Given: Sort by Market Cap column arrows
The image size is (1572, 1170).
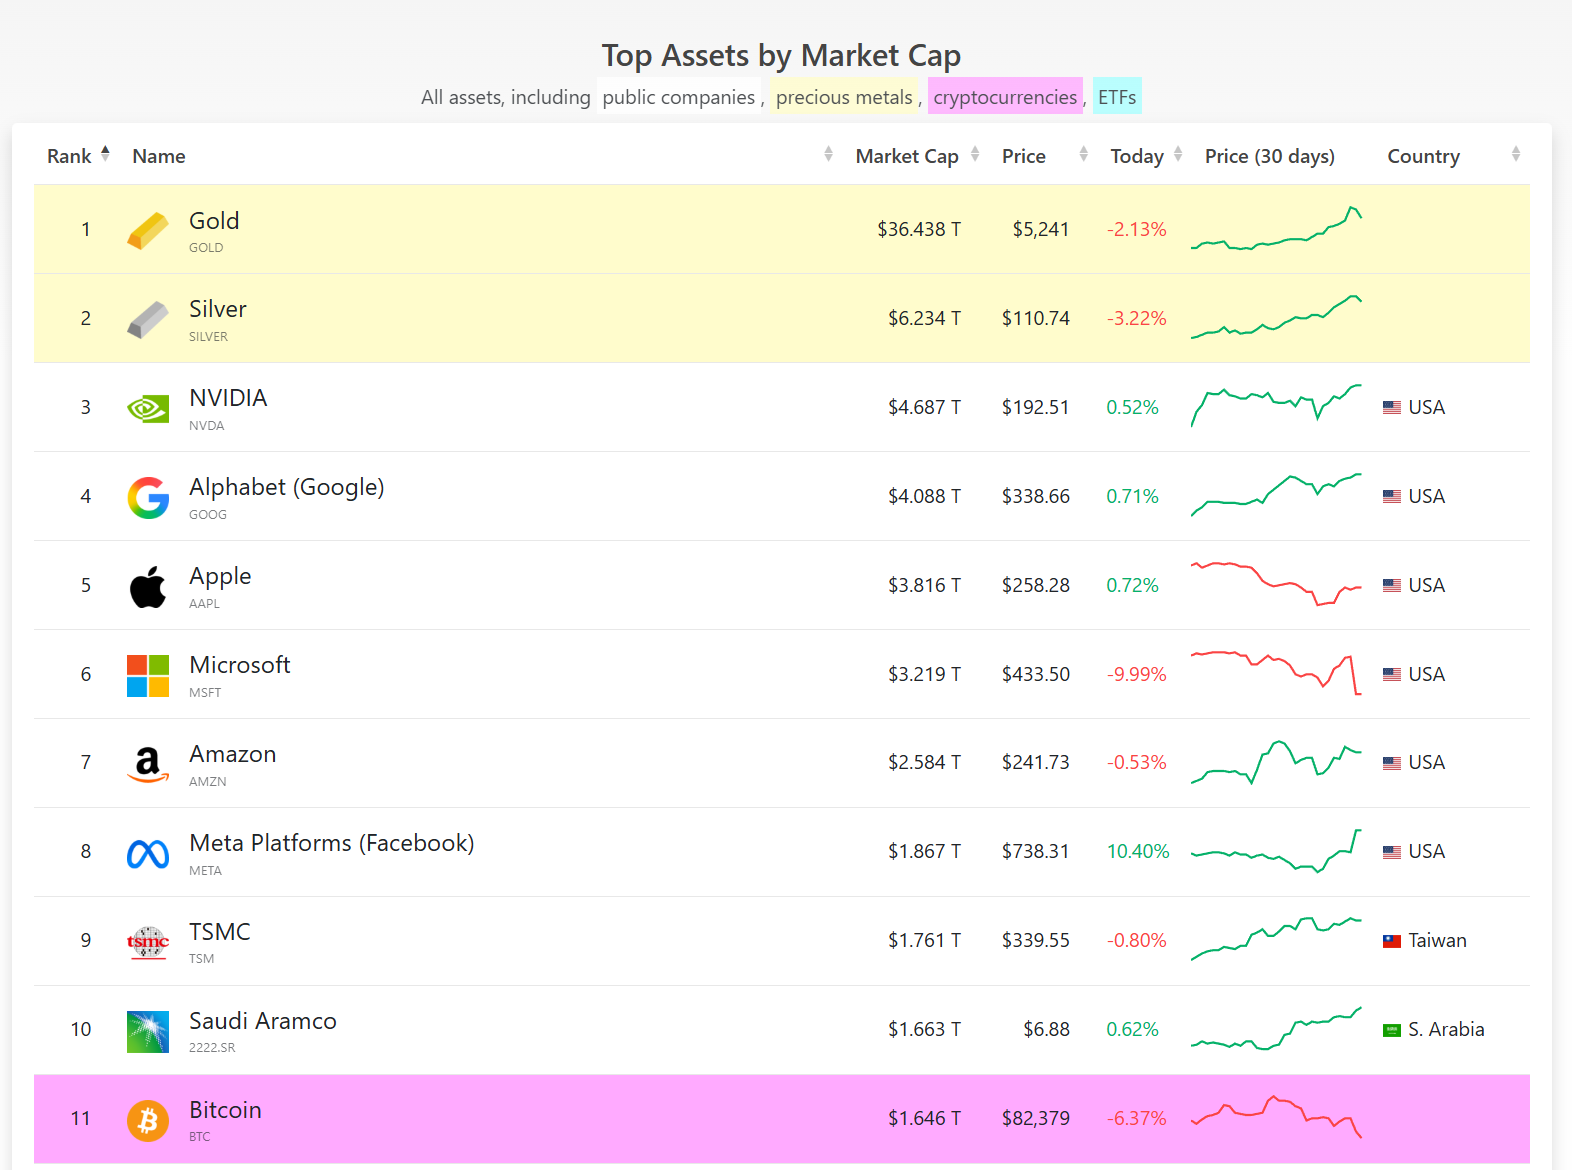Looking at the screenshot, I should tap(975, 154).
